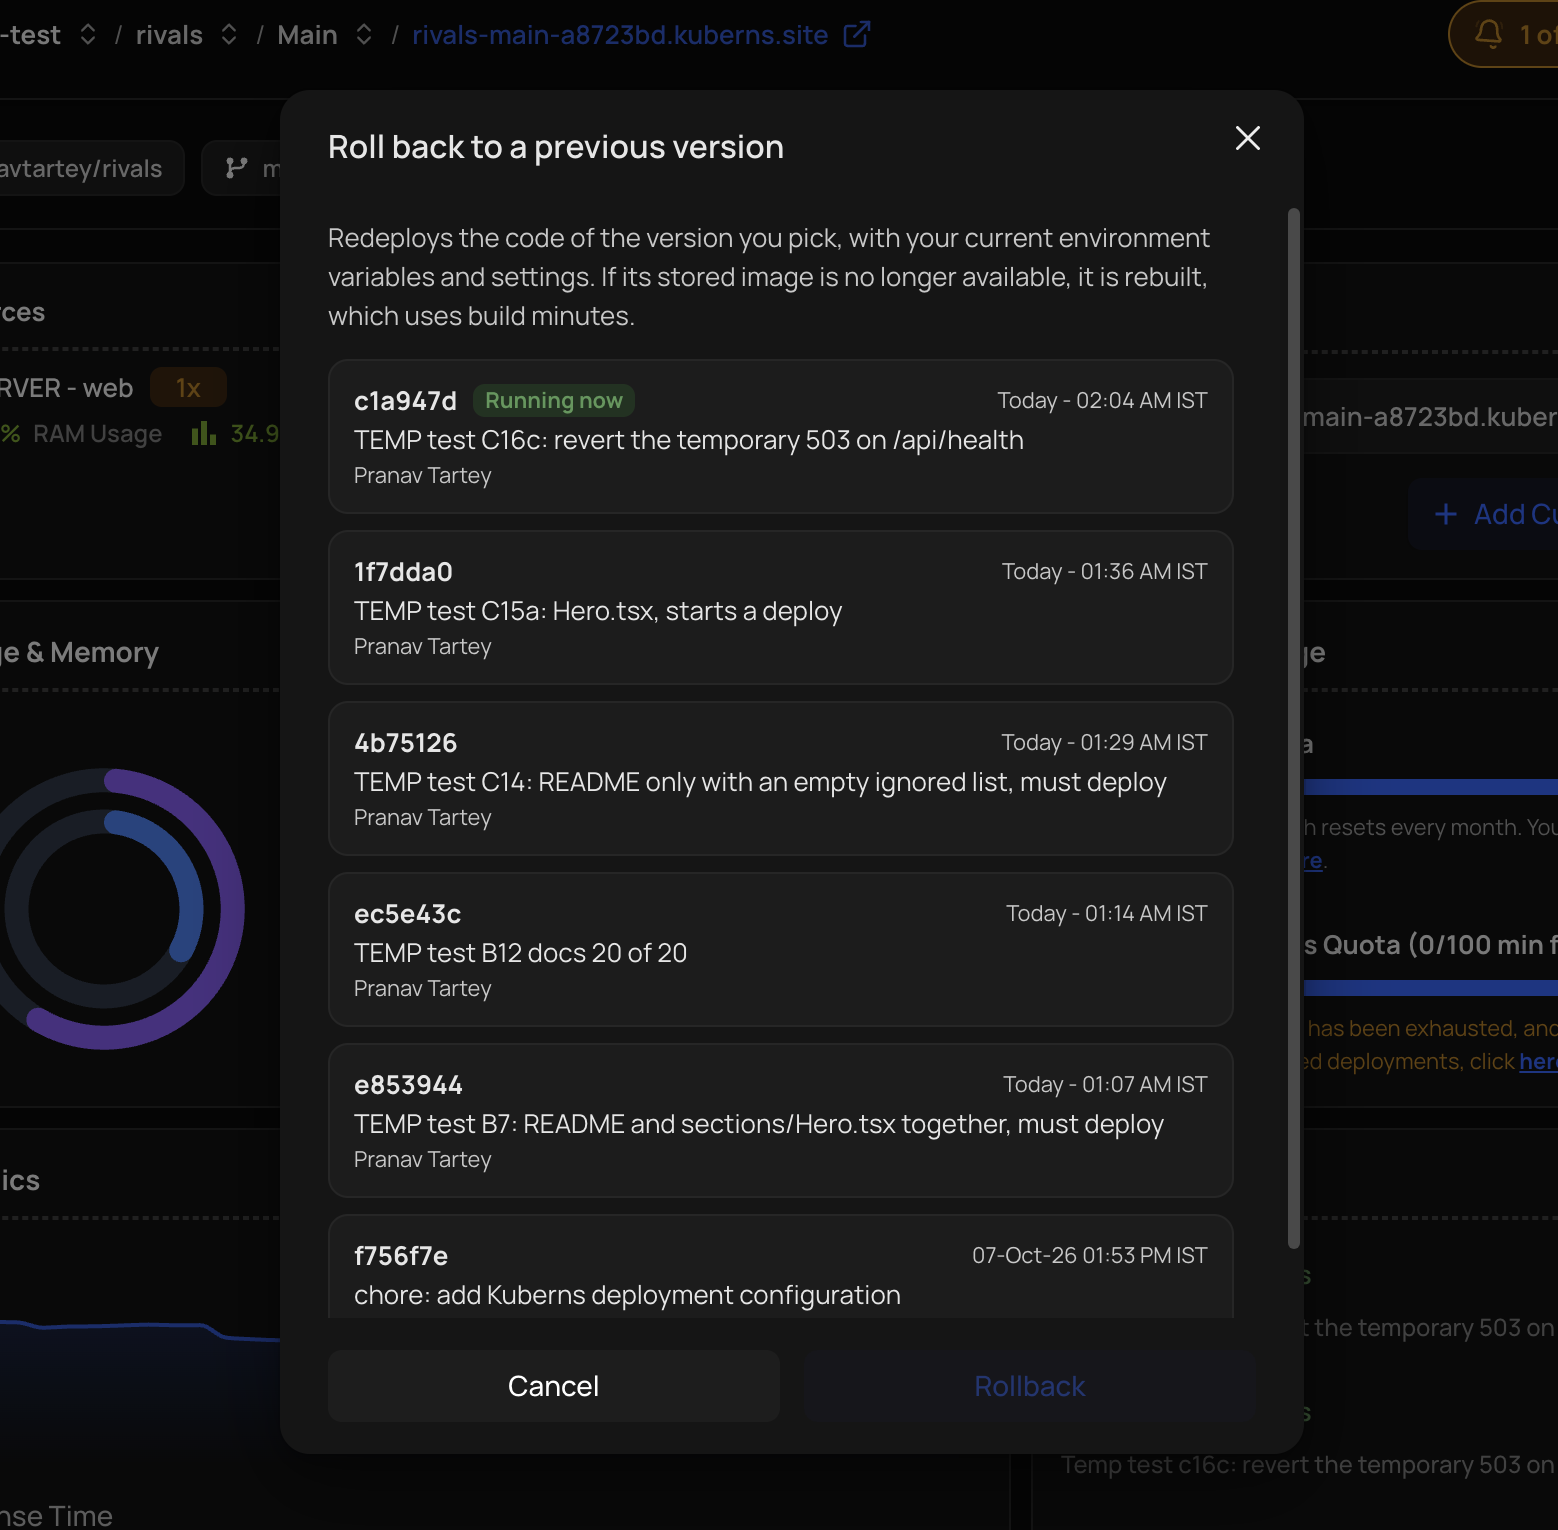Click the Roll back to a previous version title
The width and height of the screenshot is (1558, 1530).
(x=556, y=147)
